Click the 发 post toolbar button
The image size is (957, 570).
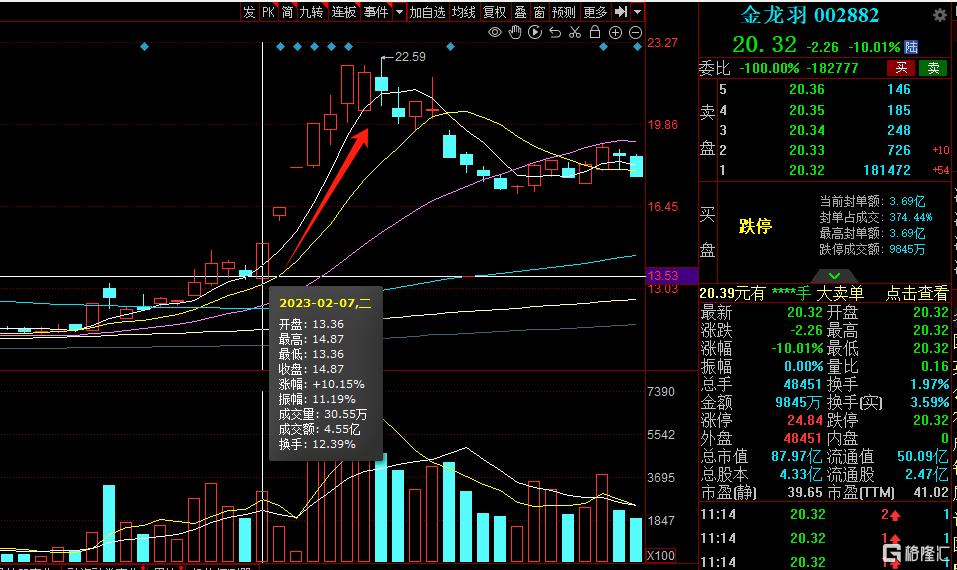coord(249,12)
